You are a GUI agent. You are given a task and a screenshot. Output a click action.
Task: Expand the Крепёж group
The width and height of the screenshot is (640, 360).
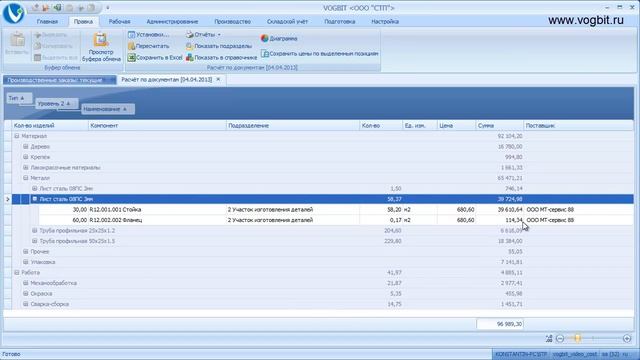pyautogui.click(x=26, y=157)
